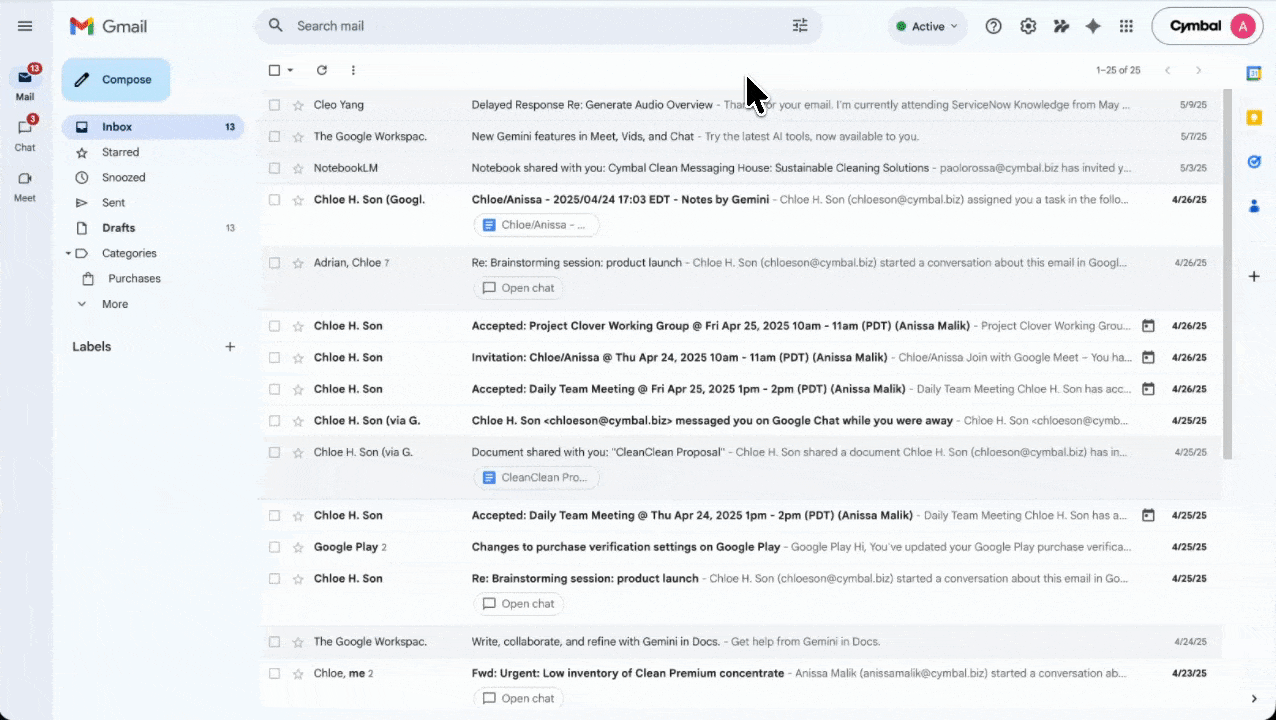Refresh the inbox
This screenshot has width=1276, height=720.
(x=321, y=70)
